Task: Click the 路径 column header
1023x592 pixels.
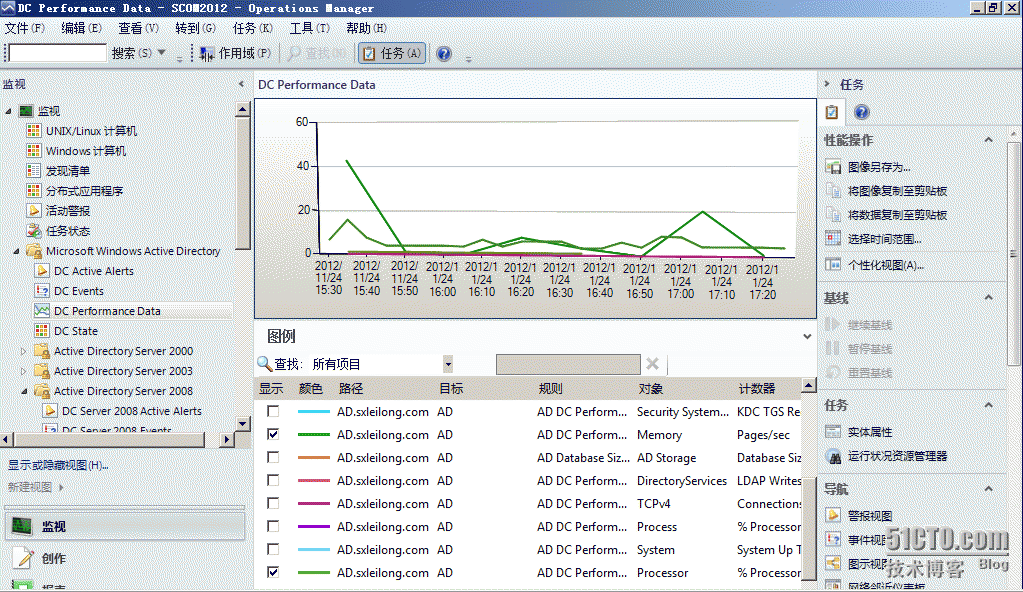Action: [x=351, y=389]
